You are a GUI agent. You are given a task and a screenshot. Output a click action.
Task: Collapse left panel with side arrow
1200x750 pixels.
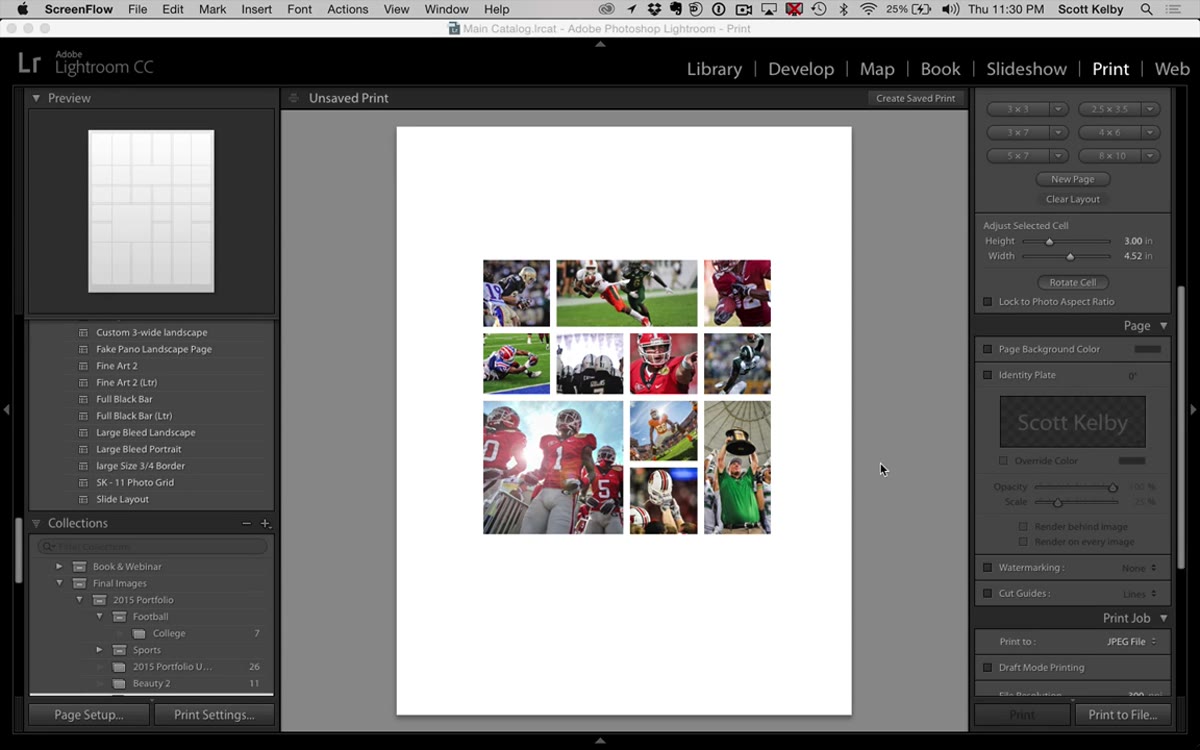tap(7, 409)
